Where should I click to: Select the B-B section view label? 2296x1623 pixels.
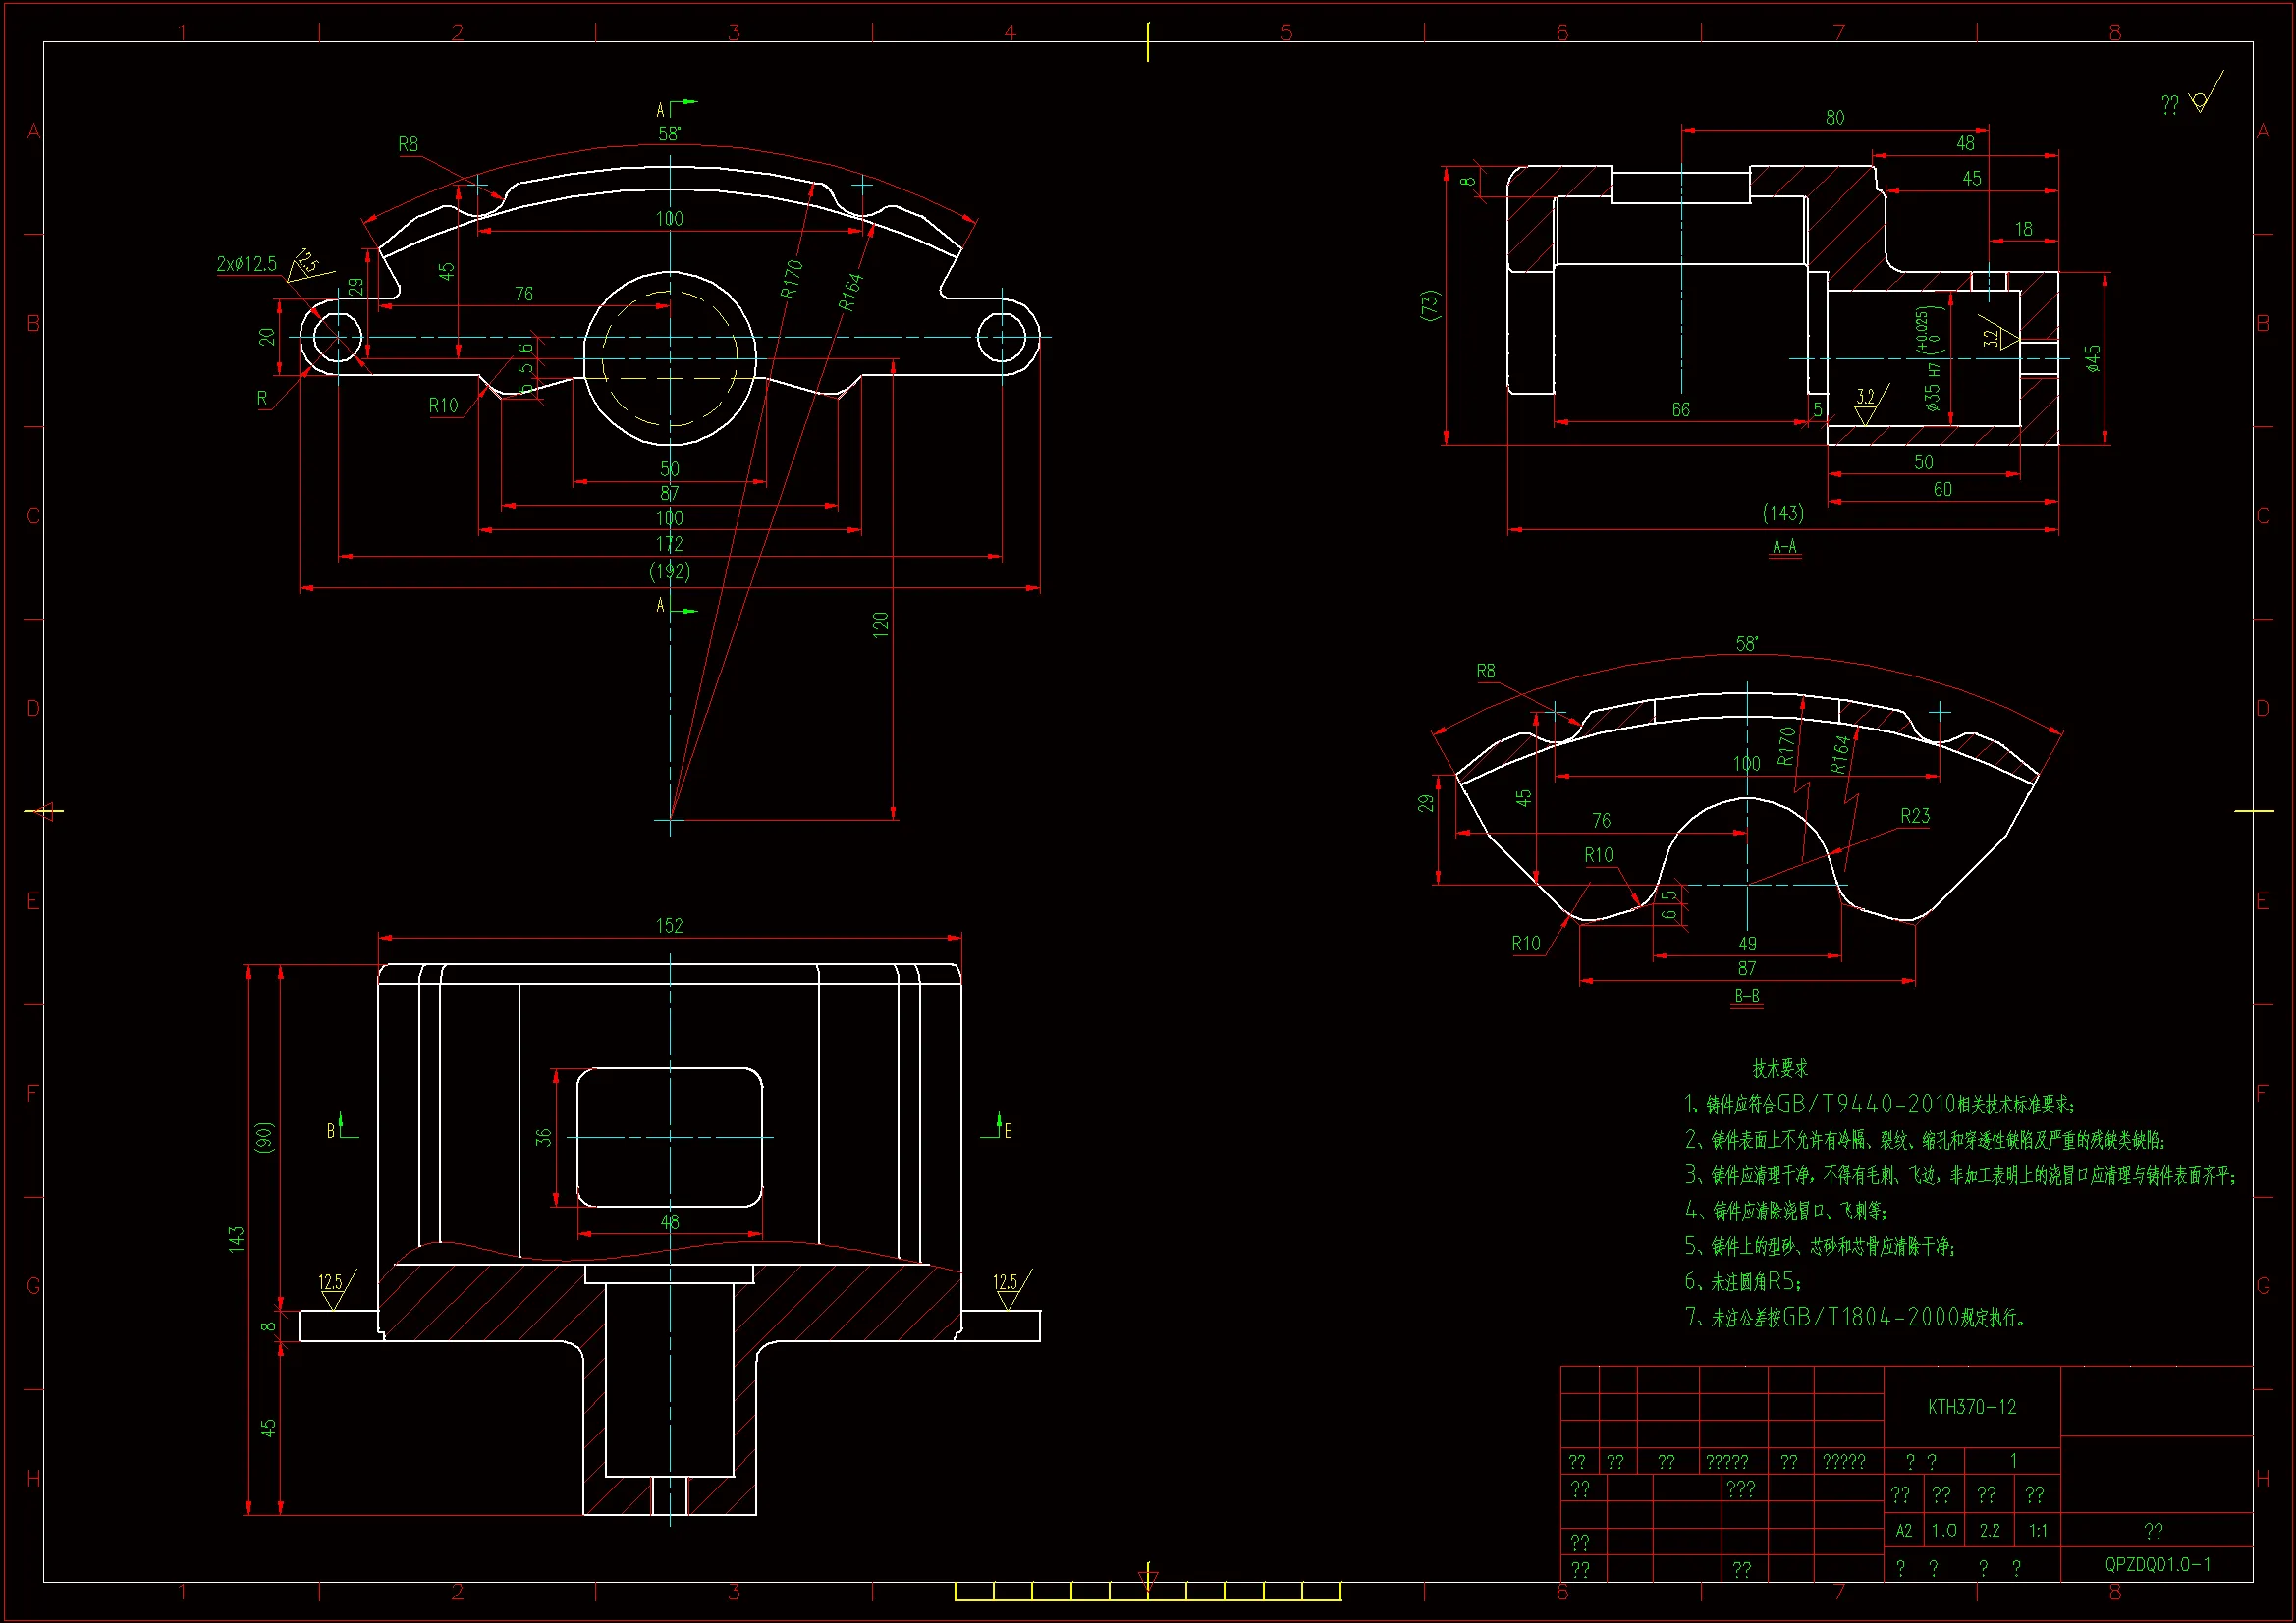pyautogui.click(x=1747, y=996)
